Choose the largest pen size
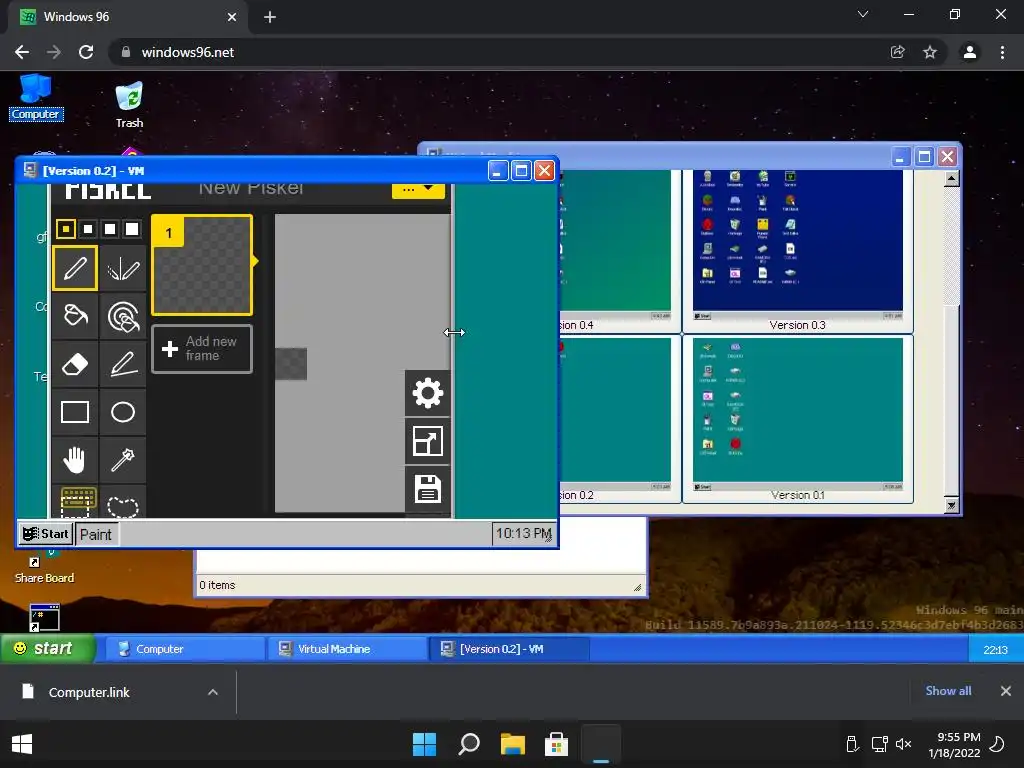 point(132,229)
